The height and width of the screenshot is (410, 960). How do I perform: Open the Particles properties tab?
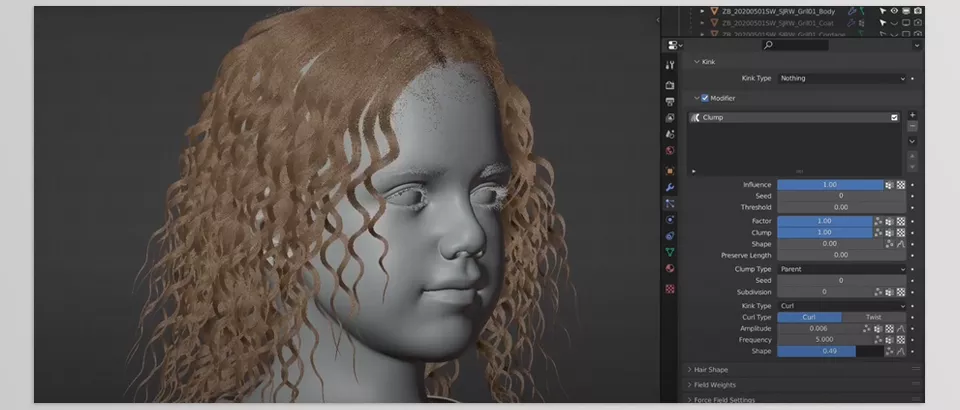point(670,204)
